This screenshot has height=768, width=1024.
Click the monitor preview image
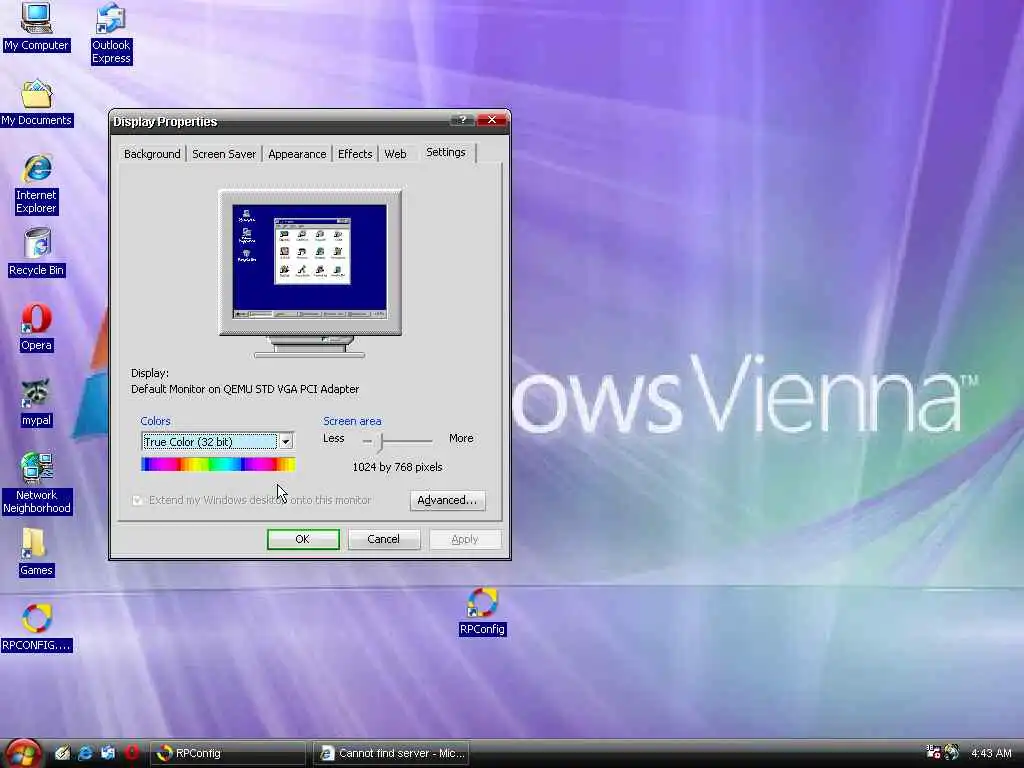[310, 274]
